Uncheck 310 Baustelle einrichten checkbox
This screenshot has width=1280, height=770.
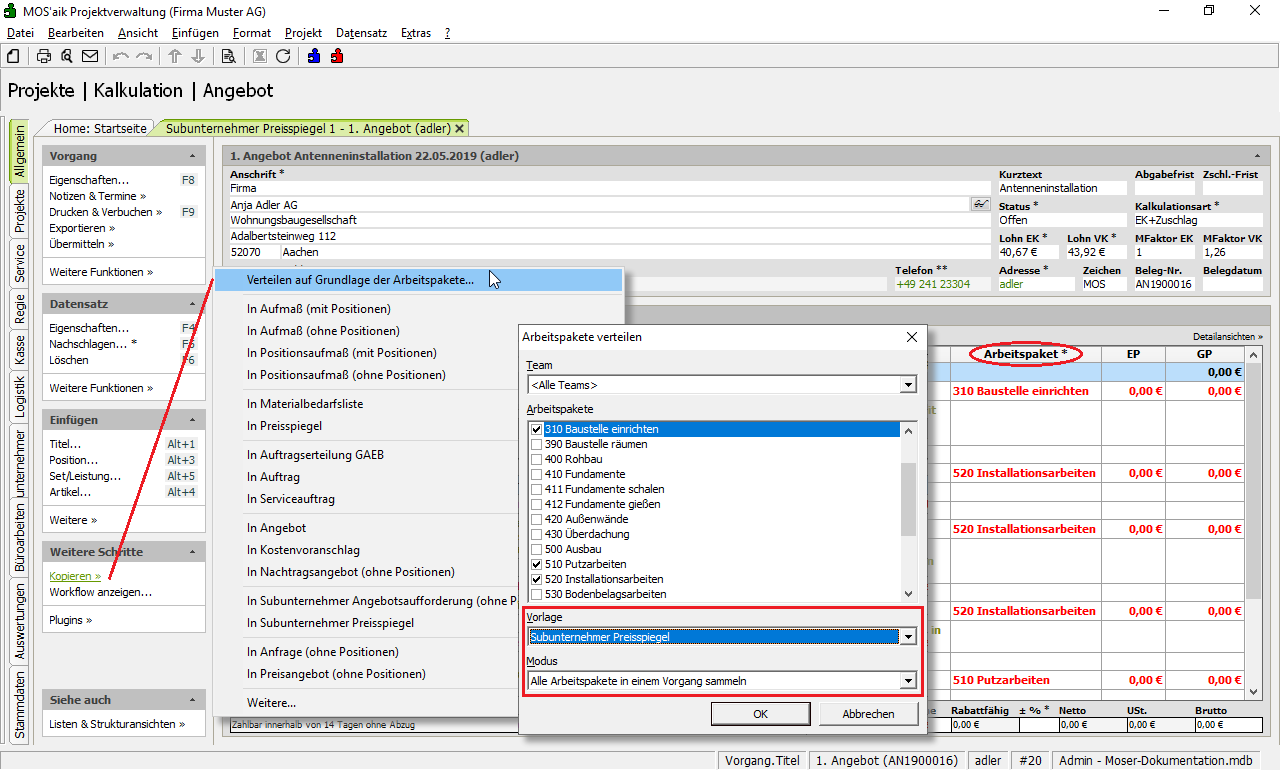click(x=536, y=429)
